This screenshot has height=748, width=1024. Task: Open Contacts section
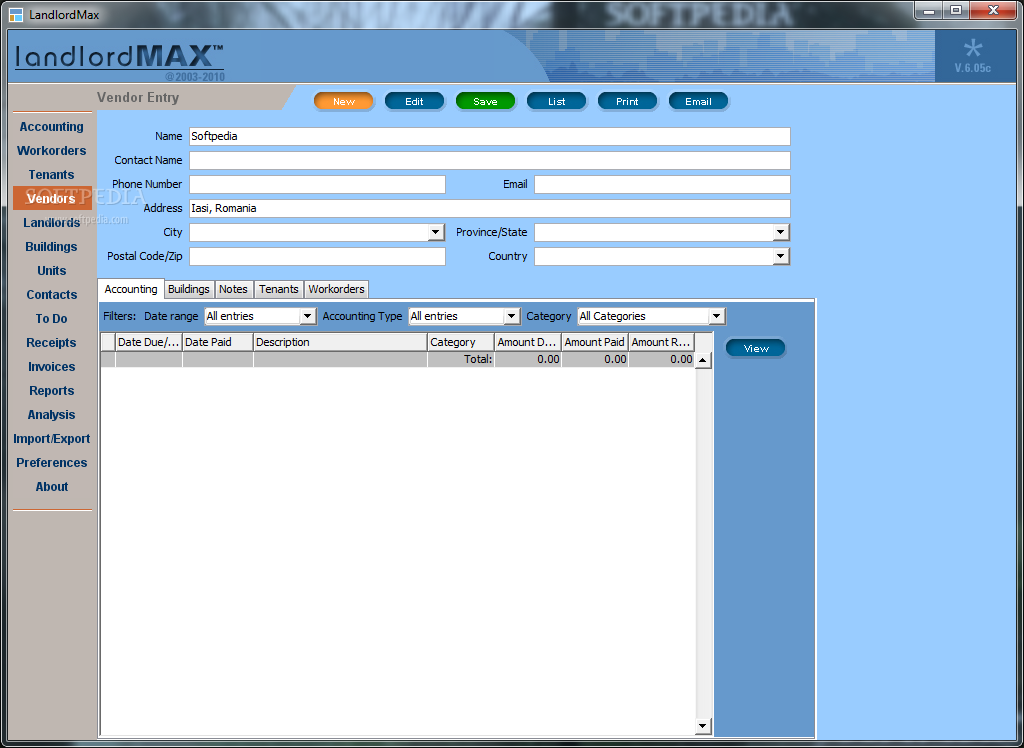(x=52, y=295)
